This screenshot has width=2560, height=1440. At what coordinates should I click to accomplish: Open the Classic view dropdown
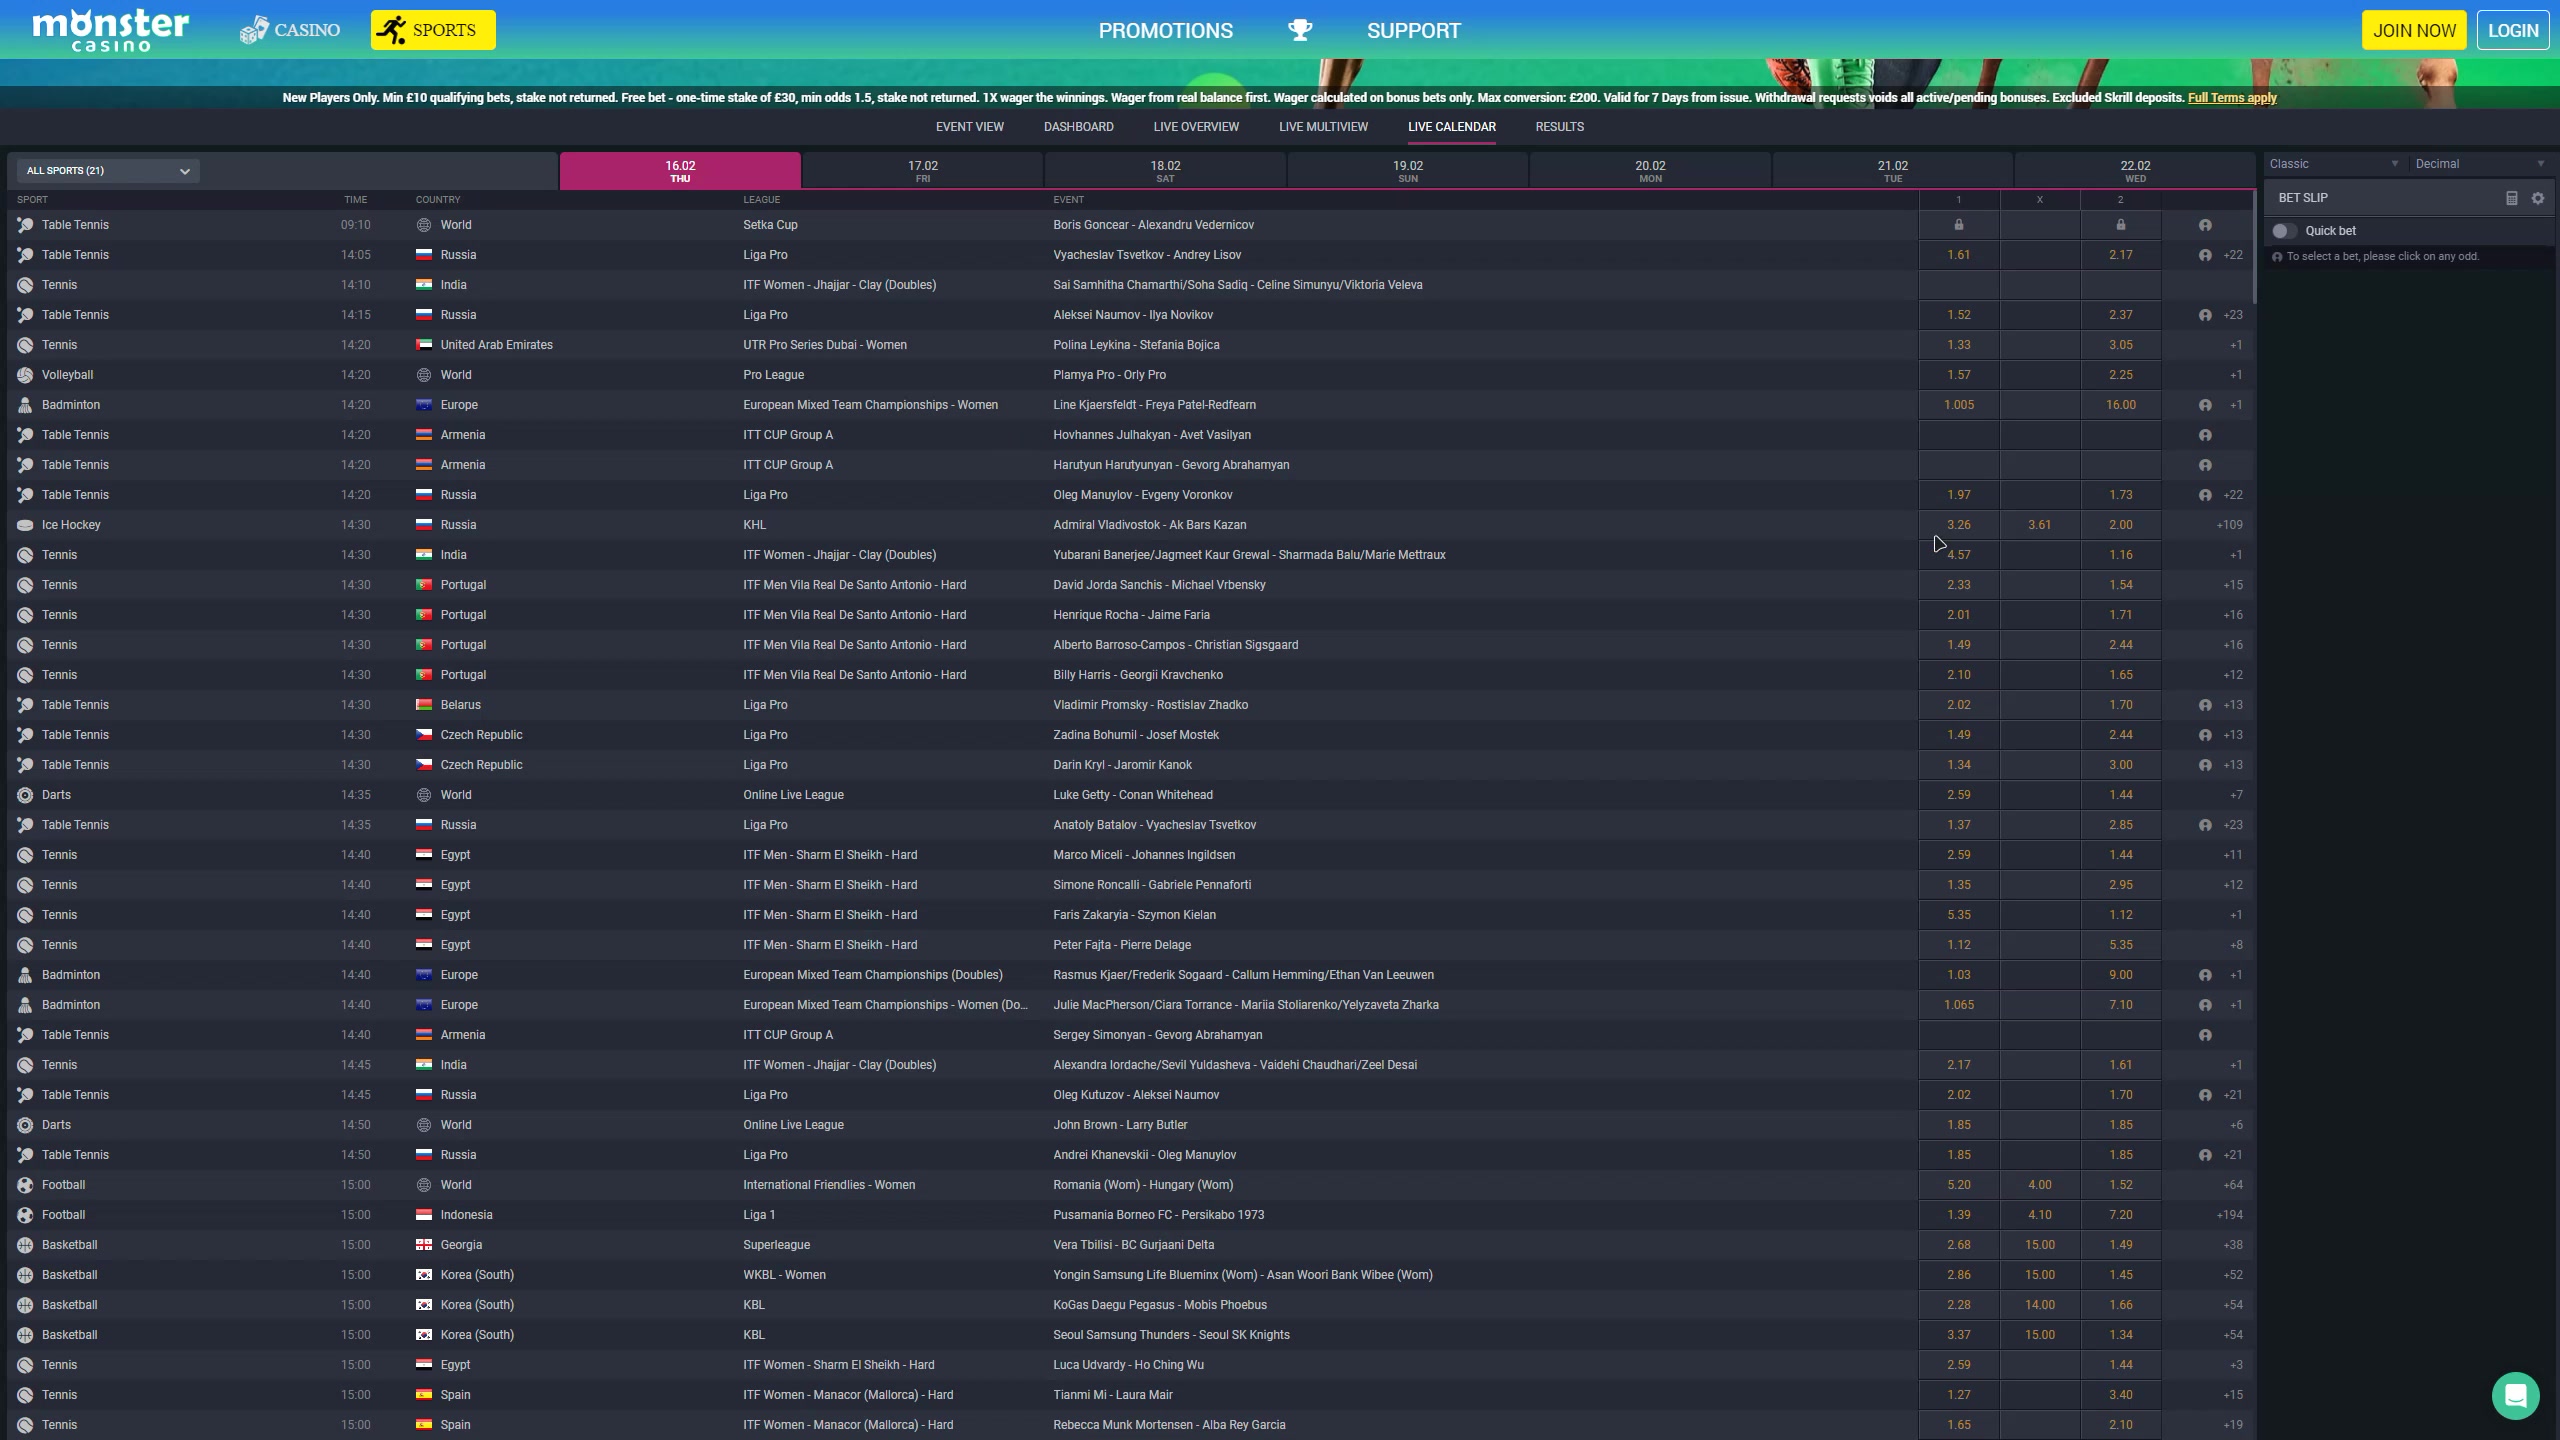[2333, 164]
